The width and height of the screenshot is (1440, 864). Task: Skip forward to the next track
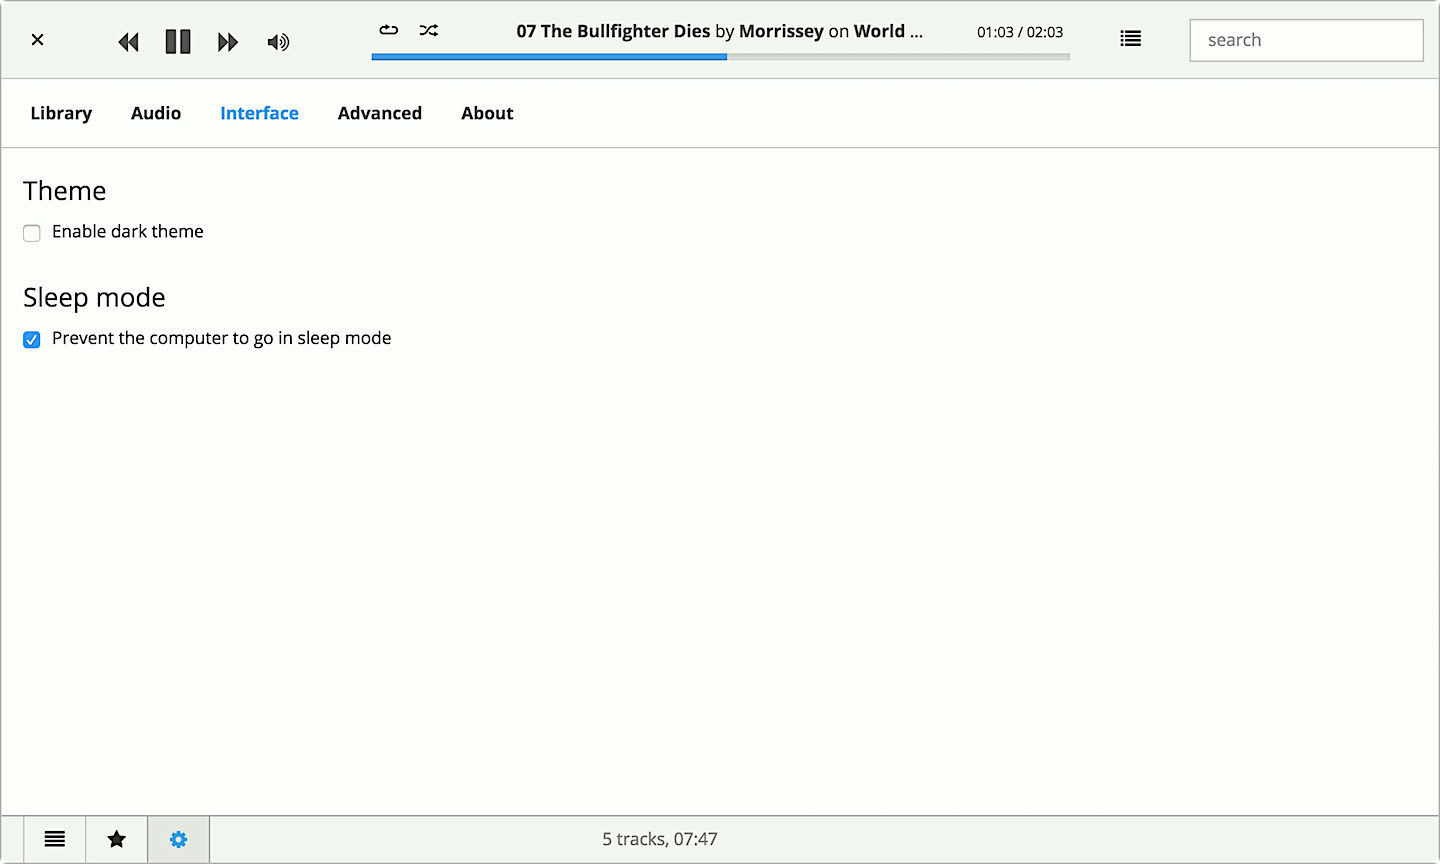click(228, 42)
